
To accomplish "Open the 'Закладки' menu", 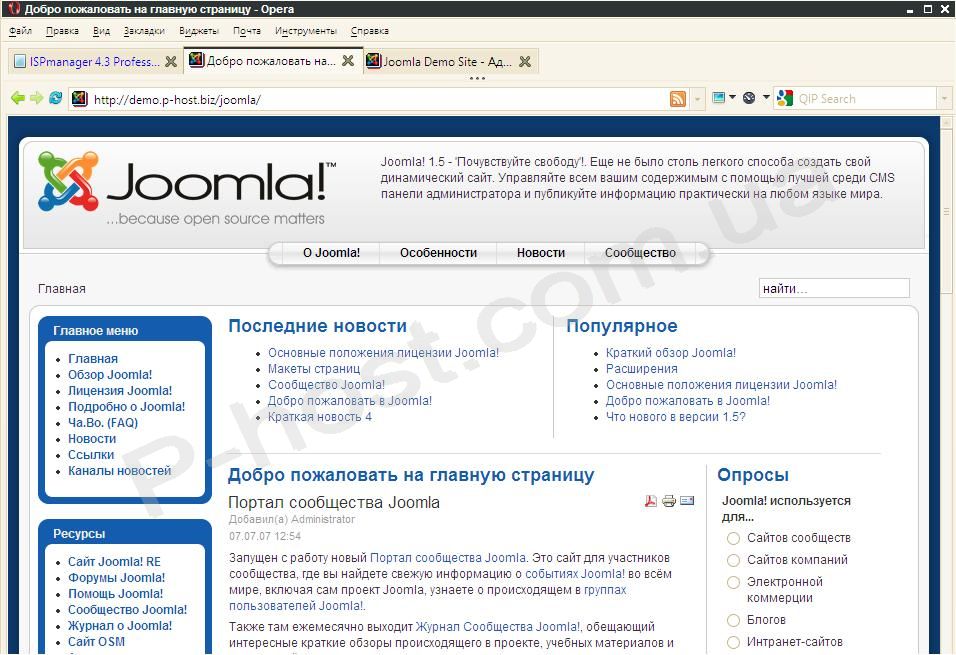I will coord(144,31).
